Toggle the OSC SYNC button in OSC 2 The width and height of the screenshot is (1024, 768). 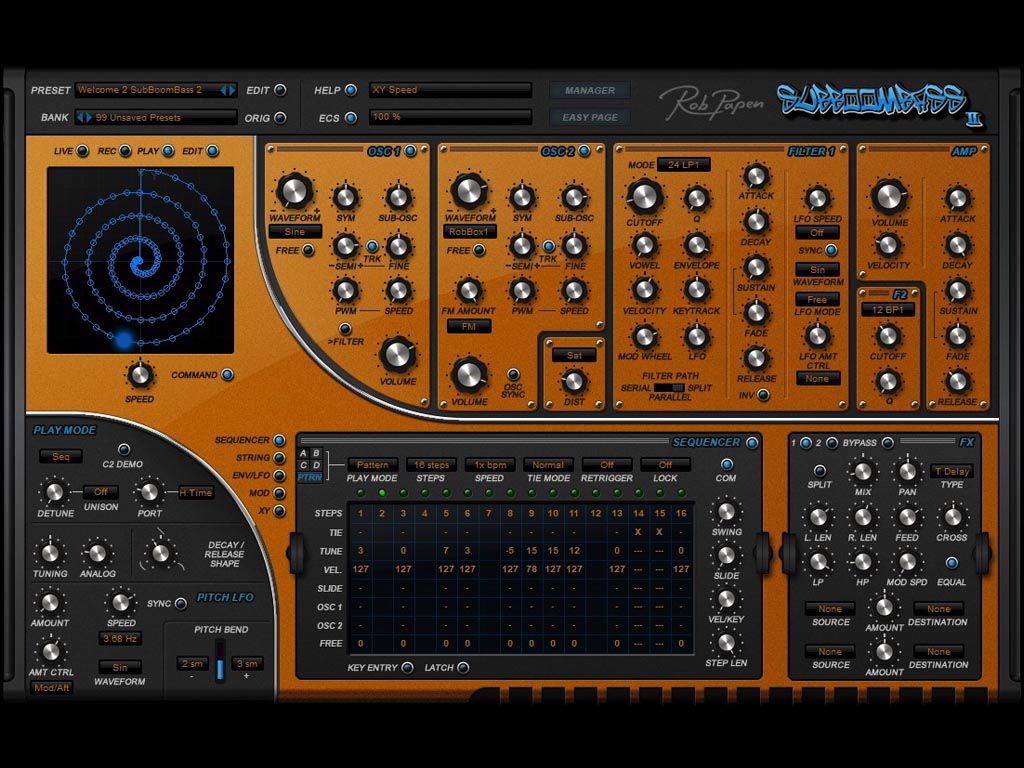click(513, 374)
